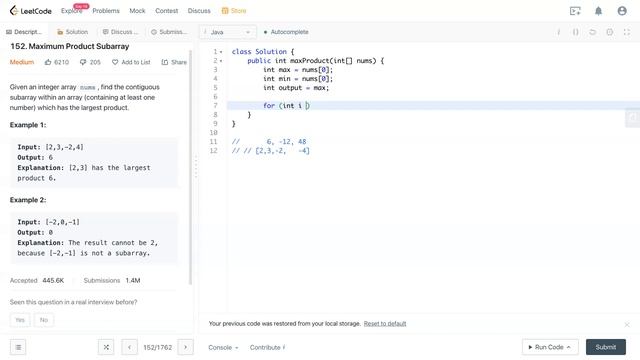Collapse the class Solution fold arrow on line 1
This screenshot has width=640, height=360.
[x=221, y=52]
